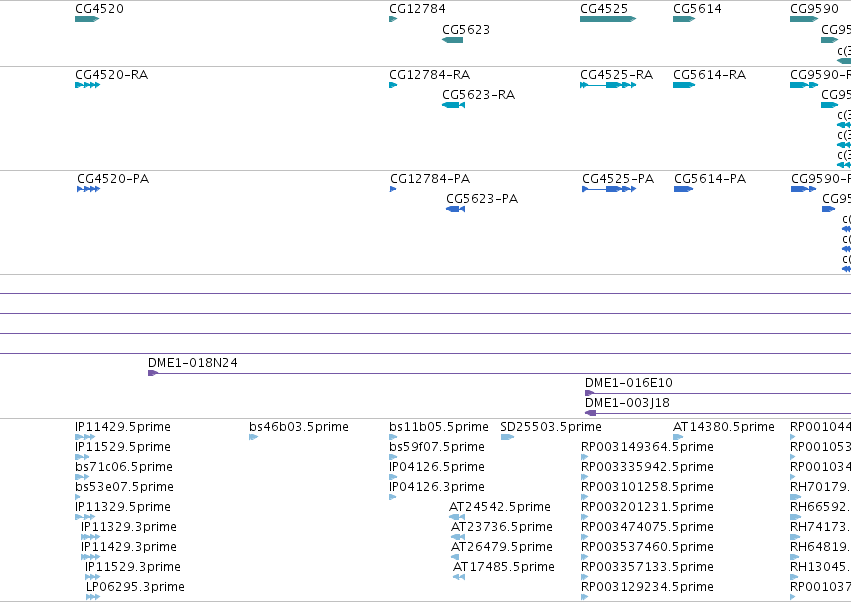
Task: Click the CG9590 gene label
Action: click(x=815, y=9)
